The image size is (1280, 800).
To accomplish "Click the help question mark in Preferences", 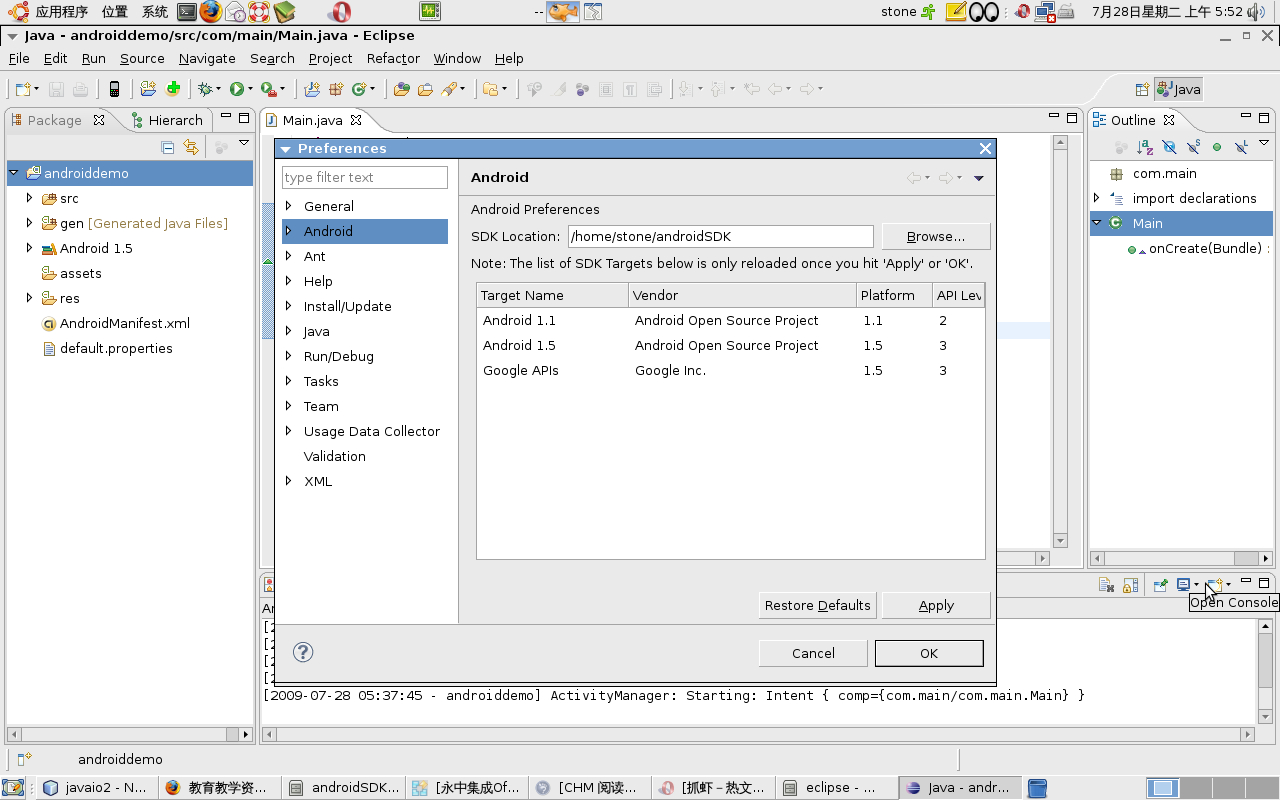I will (303, 652).
